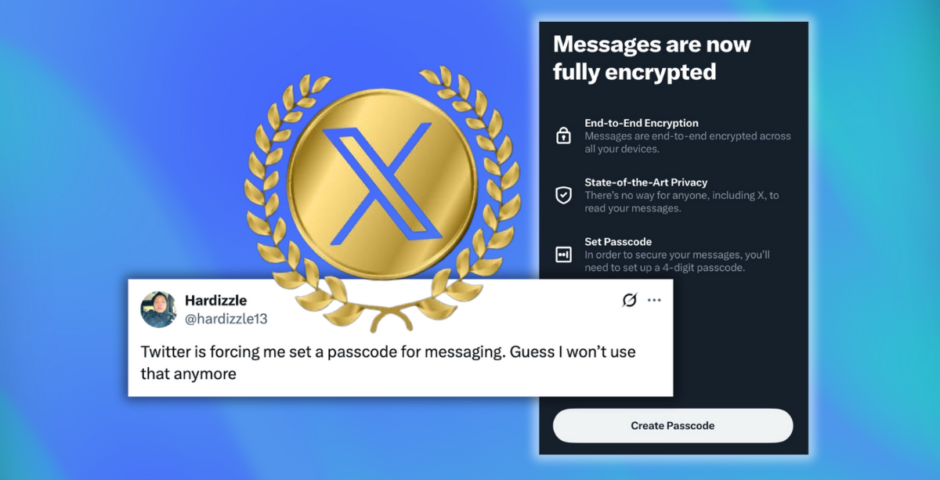940x480 pixels.
Task: Open Hardizzle's profile avatar
Action: 158,309
